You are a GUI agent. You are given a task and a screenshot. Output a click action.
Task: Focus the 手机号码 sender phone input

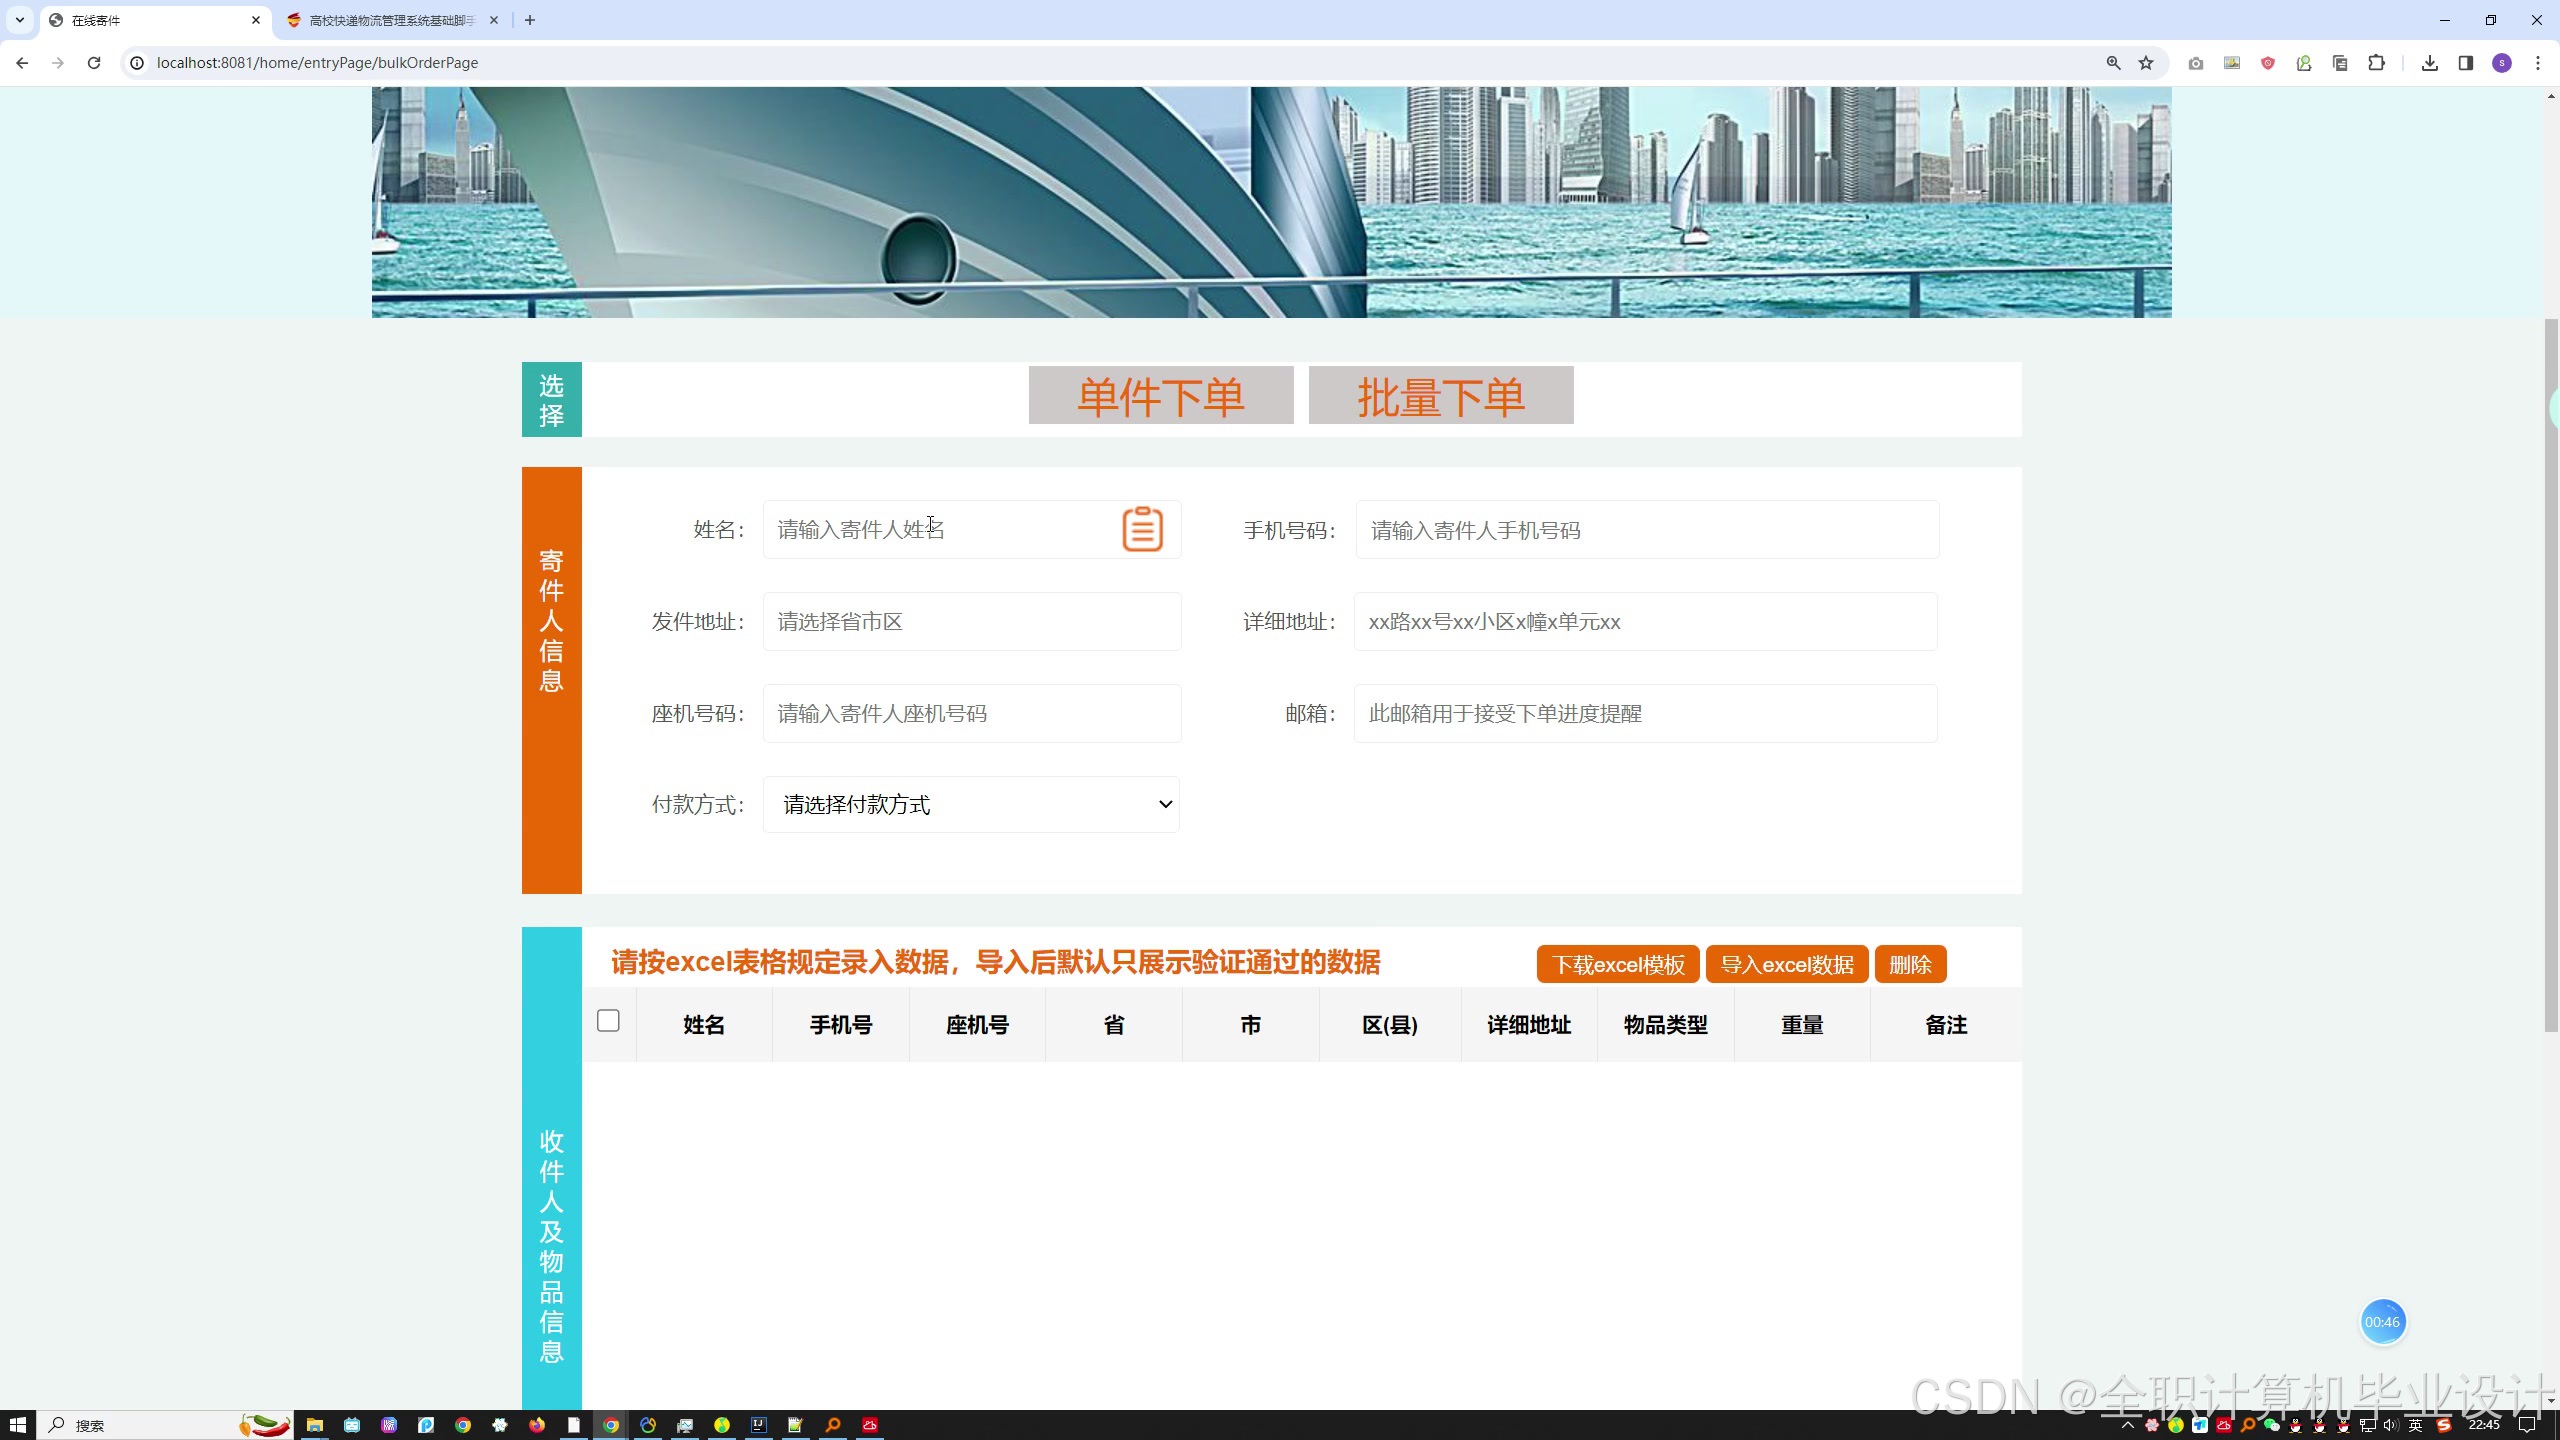1646,530
